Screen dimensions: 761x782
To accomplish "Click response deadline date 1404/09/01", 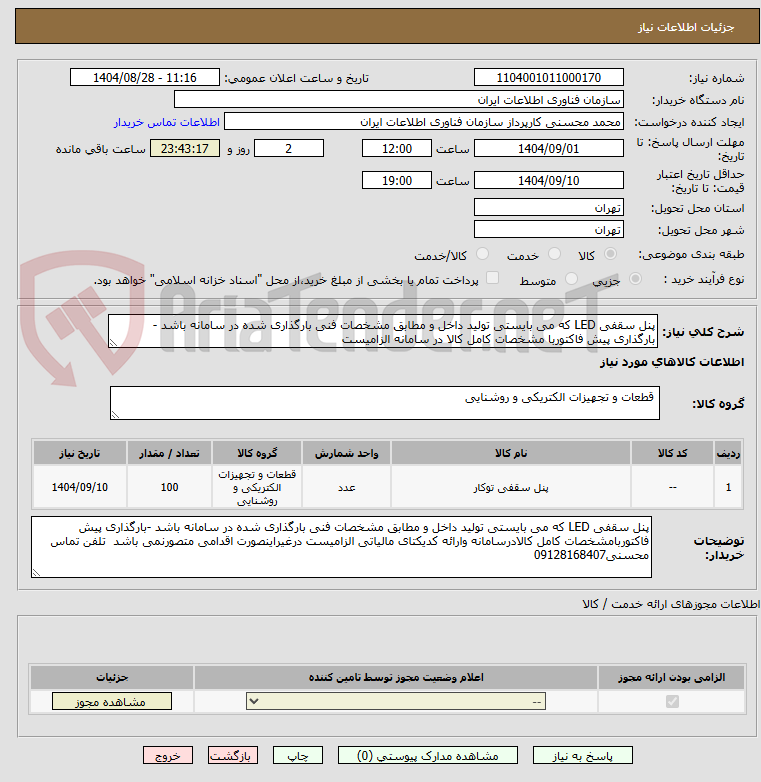I will (x=549, y=149).
